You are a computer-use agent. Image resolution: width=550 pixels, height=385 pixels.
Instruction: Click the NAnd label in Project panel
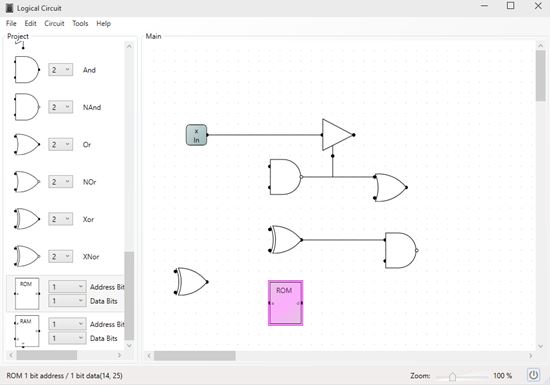click(x=92, y=107)
